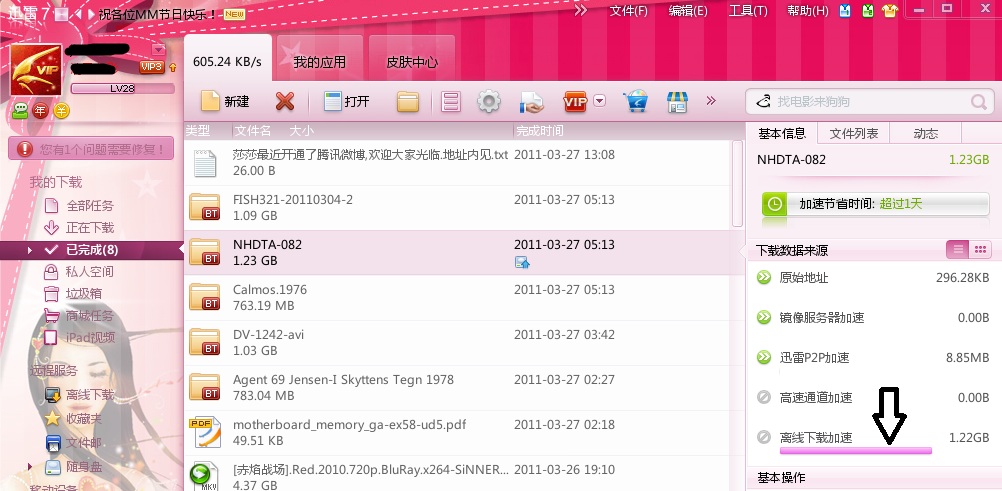Image resolution: width=1002 pixels, height=491 pixels.
Task: Expand the arrow beside 随身盘
Action: (29, 467)
